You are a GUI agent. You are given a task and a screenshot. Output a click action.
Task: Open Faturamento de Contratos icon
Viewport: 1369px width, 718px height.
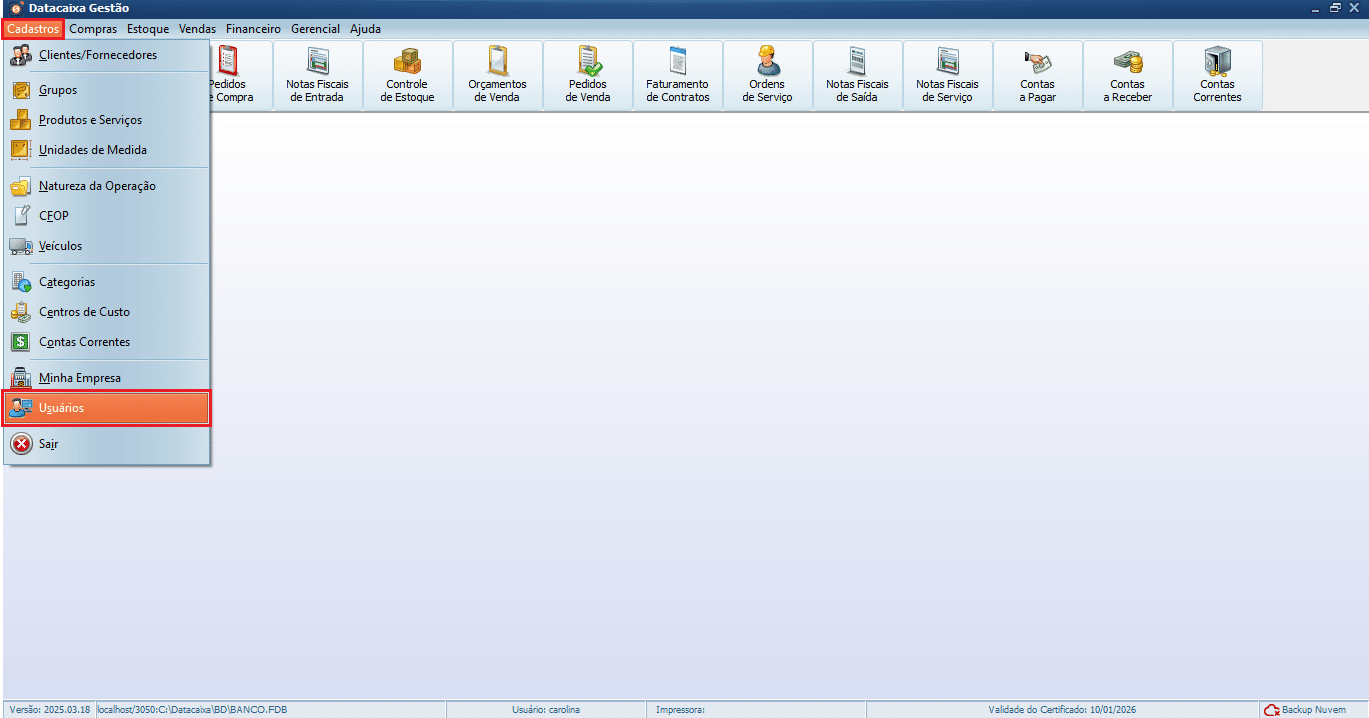(677, 75)
